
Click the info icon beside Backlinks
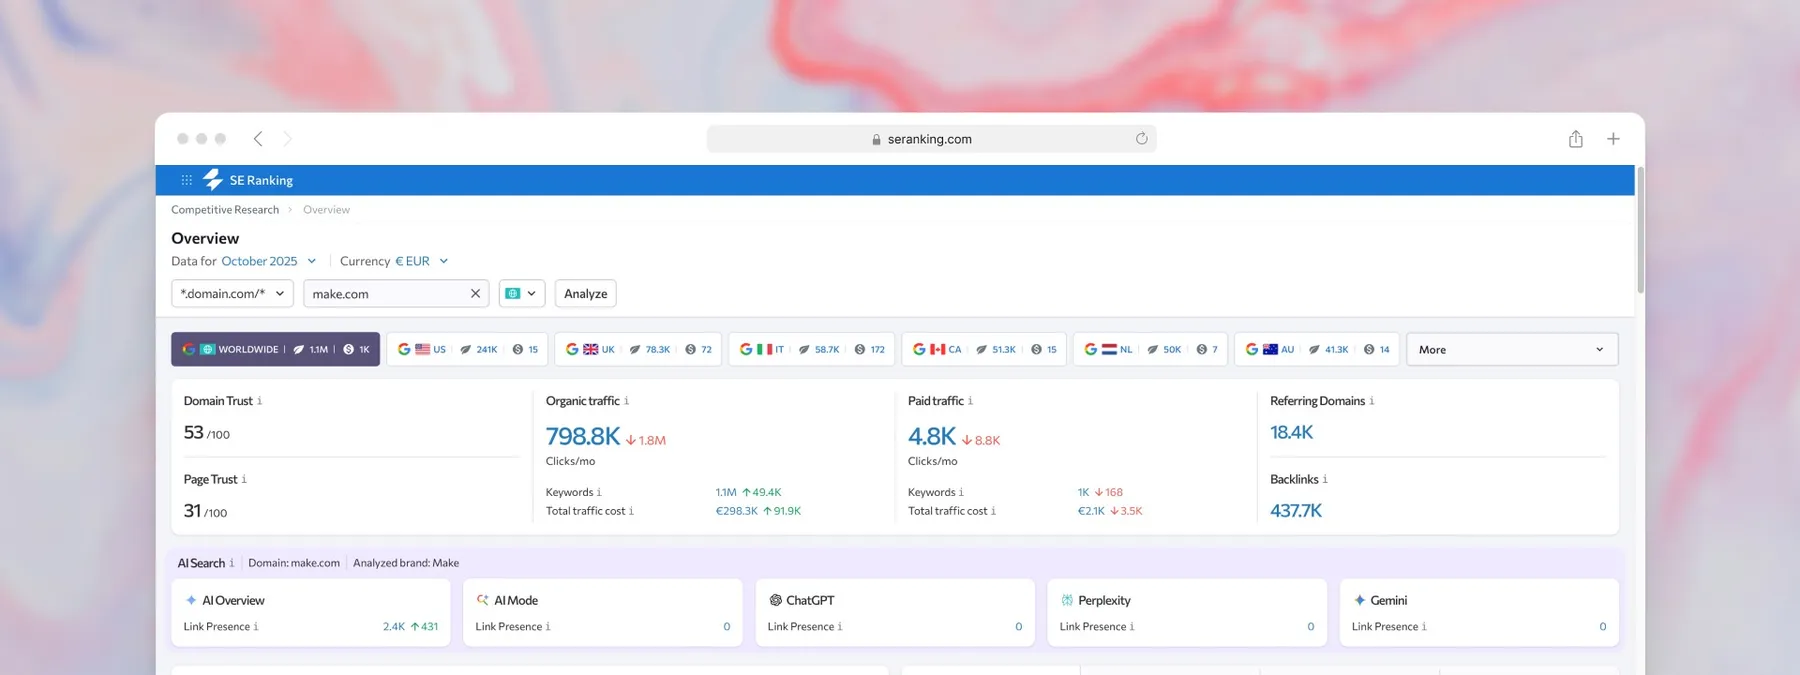click(x=1325, y=480)
